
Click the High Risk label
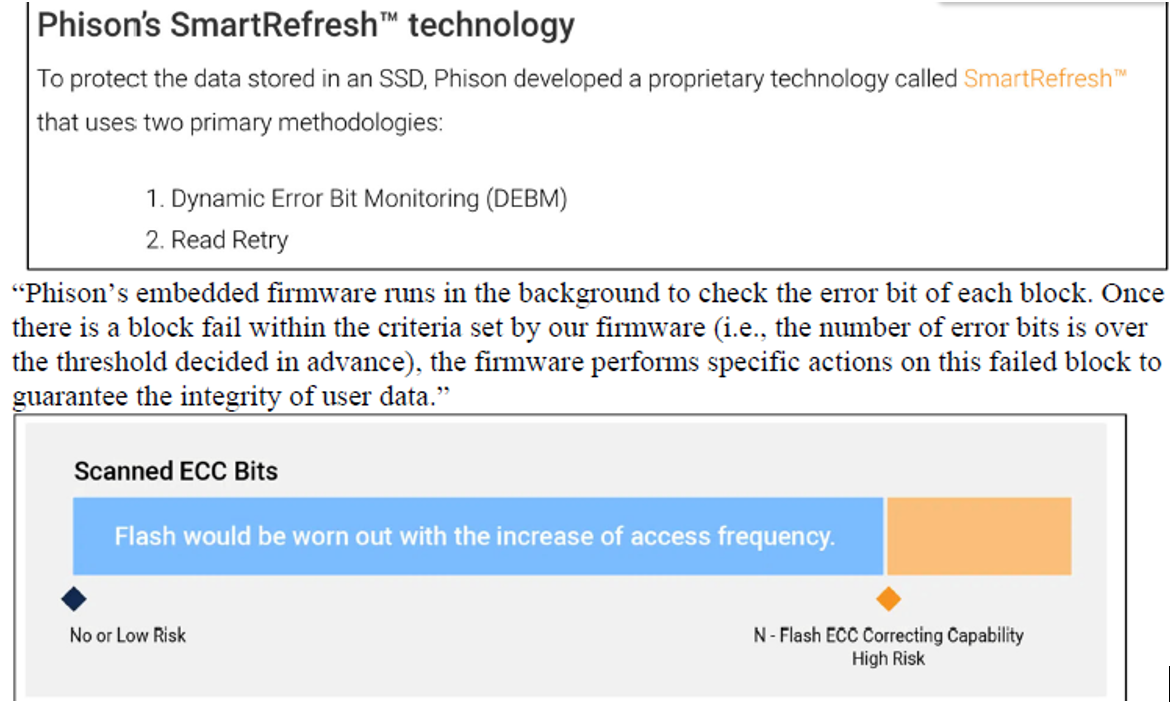click(888, 658)
